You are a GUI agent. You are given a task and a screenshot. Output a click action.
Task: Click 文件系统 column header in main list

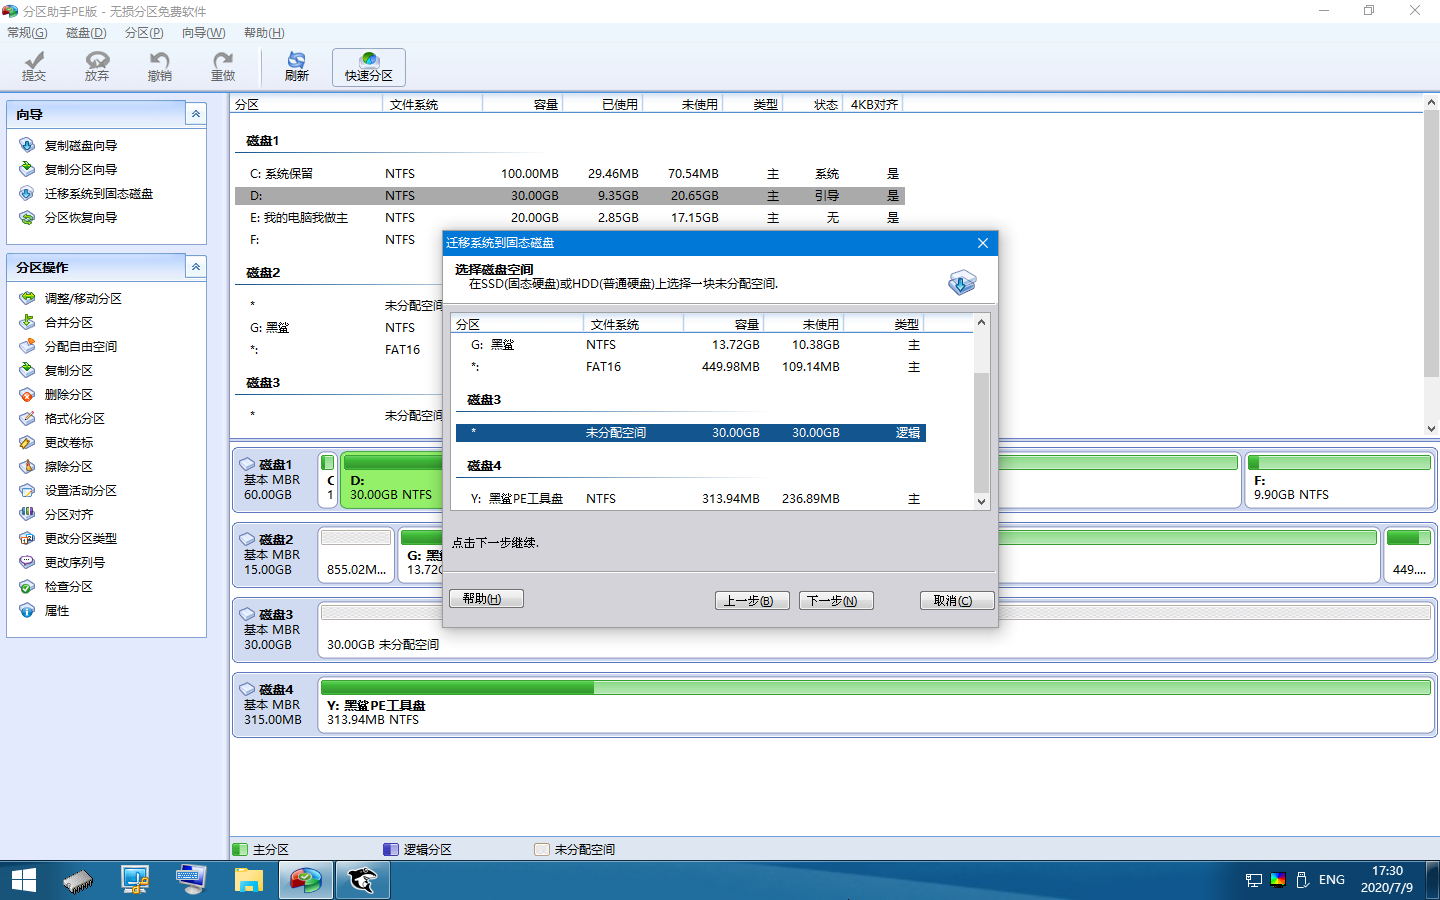(x=433, y=104)
